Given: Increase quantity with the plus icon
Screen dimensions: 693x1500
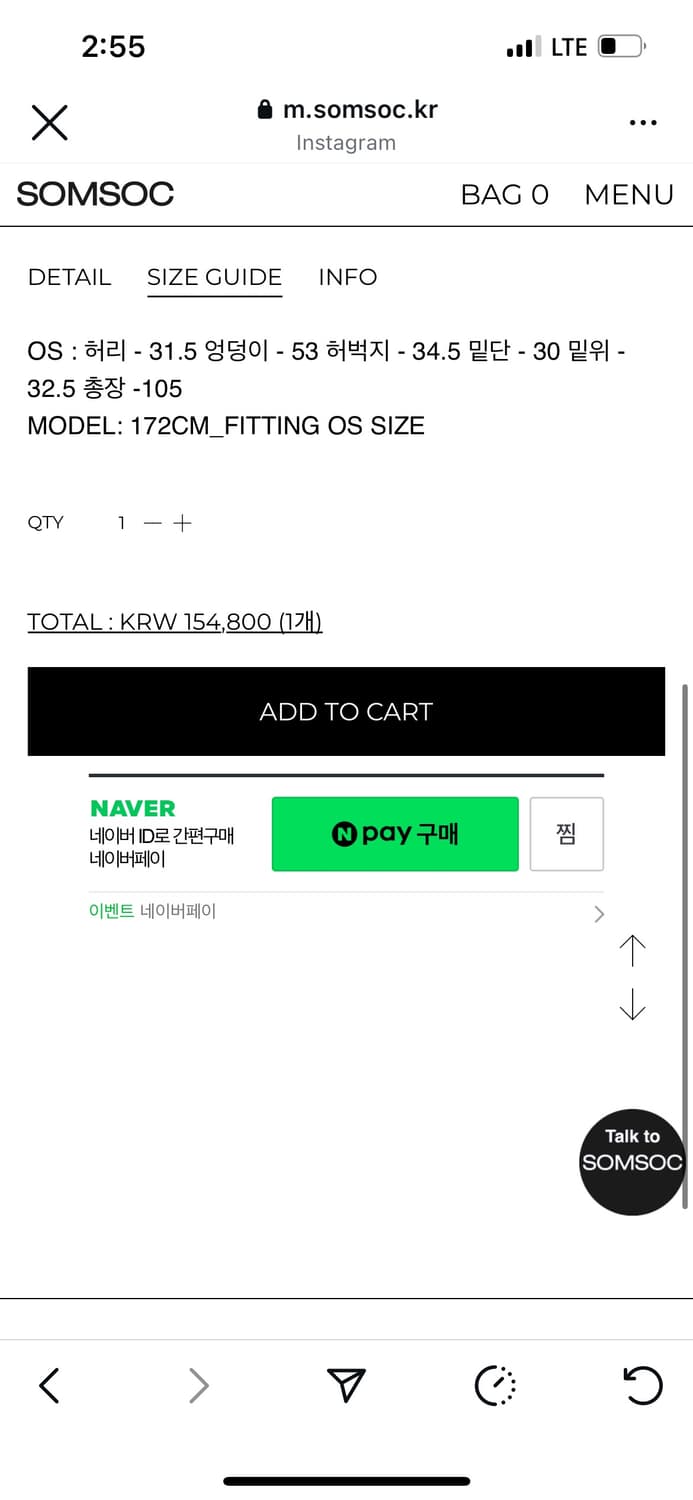Looking at the screenshot, I should 182,523.
